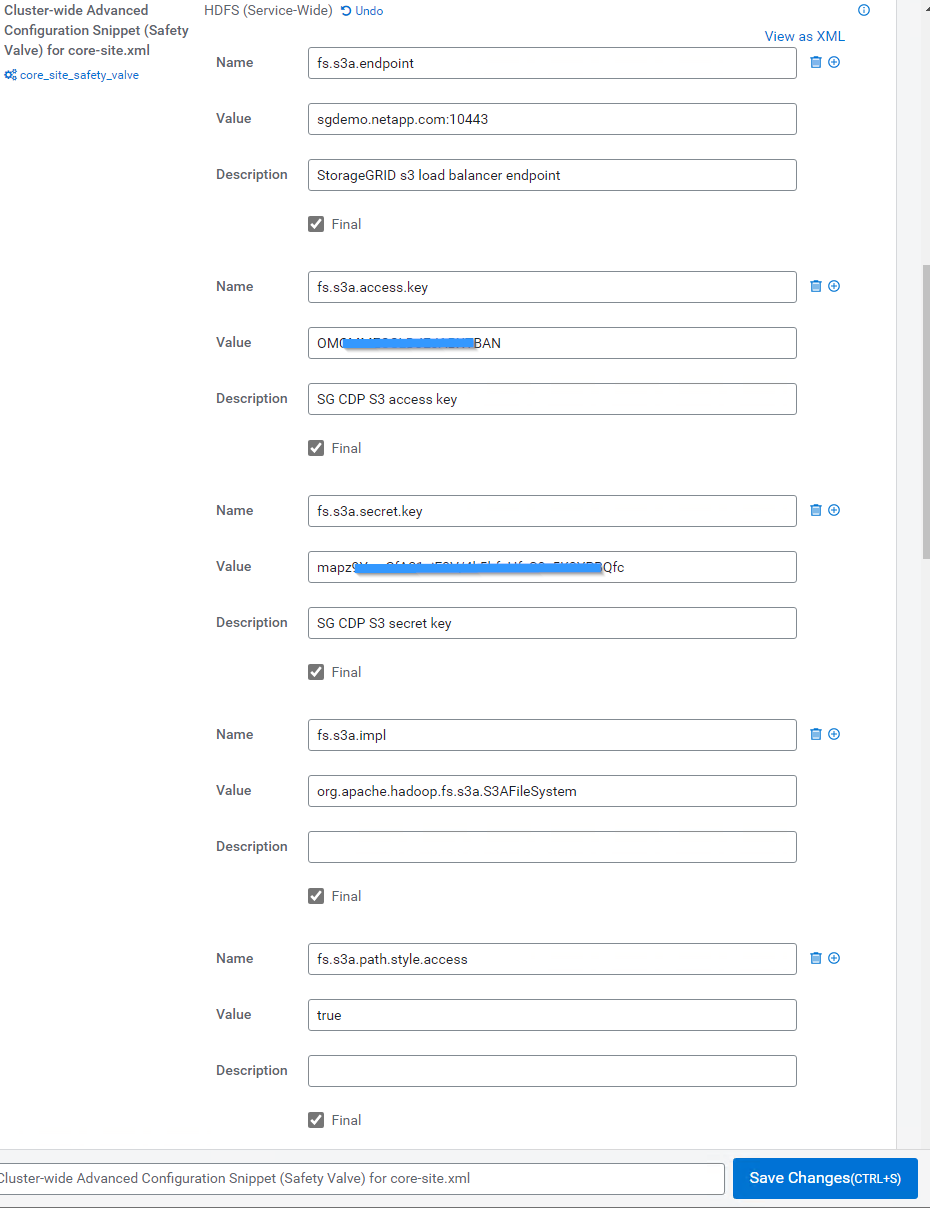Add a property after fs.s3a.endpoint

834,62
